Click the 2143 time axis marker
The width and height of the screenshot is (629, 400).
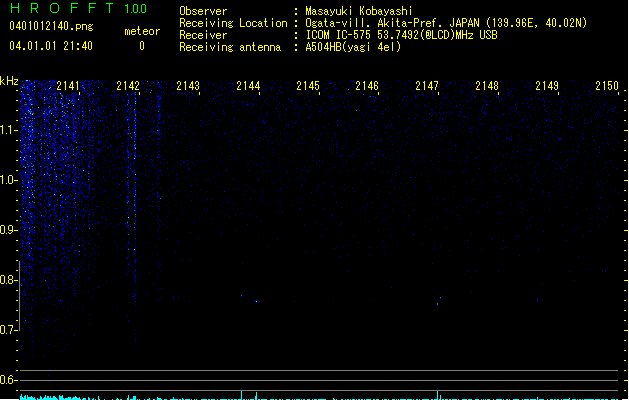point(188,86)
